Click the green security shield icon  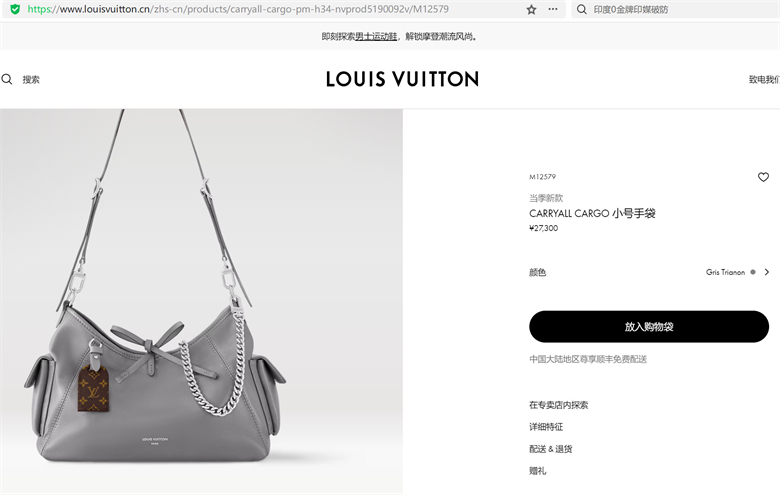pos(15,9)
